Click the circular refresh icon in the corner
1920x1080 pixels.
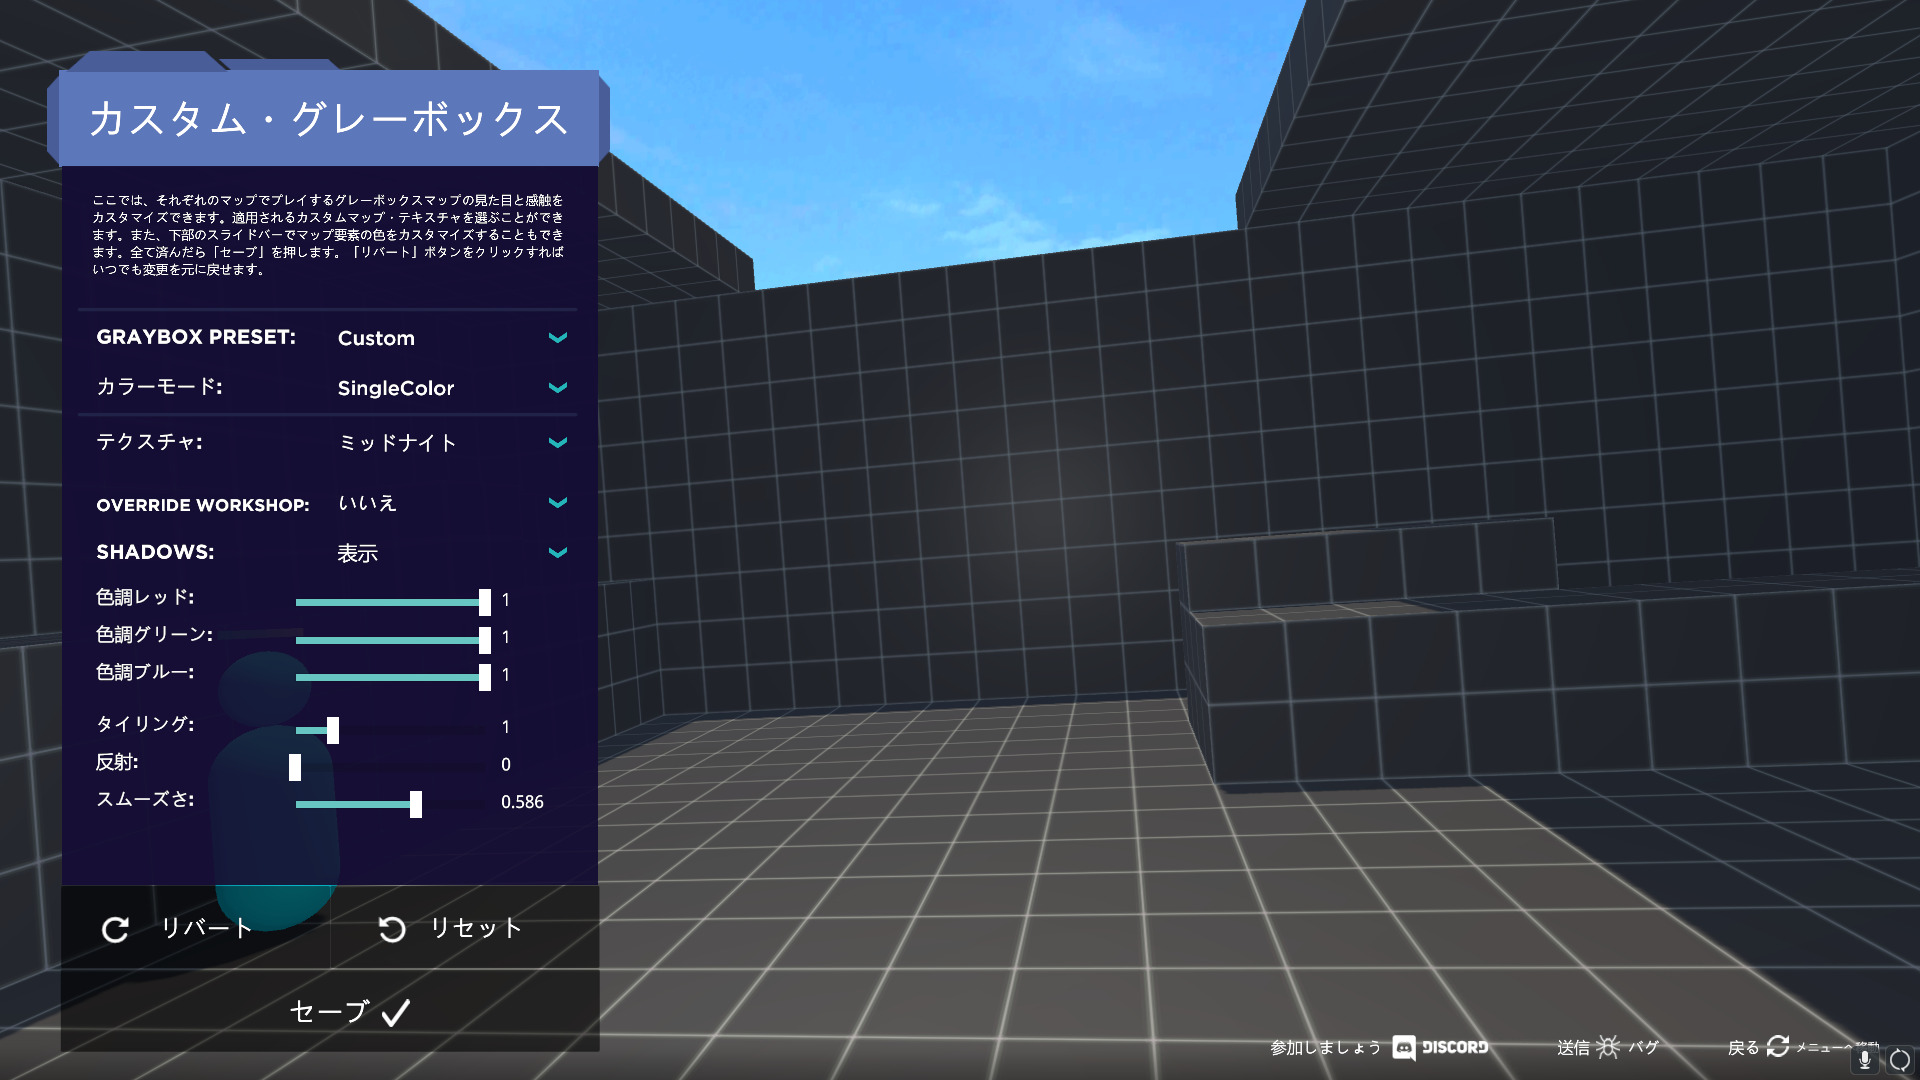click(x=1899, y=1060)
